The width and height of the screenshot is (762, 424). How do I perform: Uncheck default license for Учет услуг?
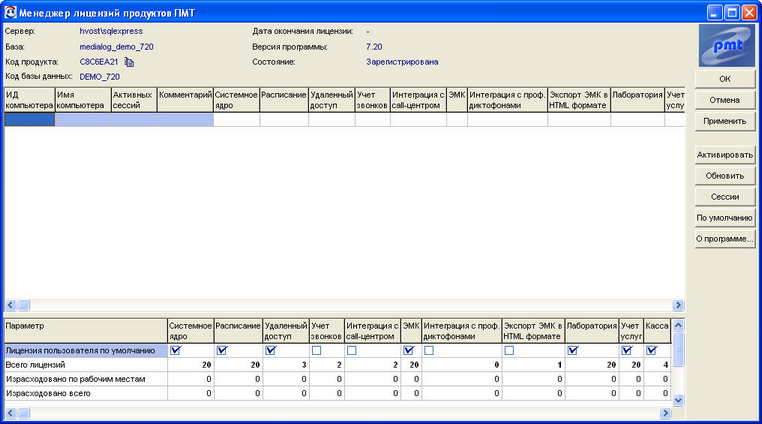627,350
